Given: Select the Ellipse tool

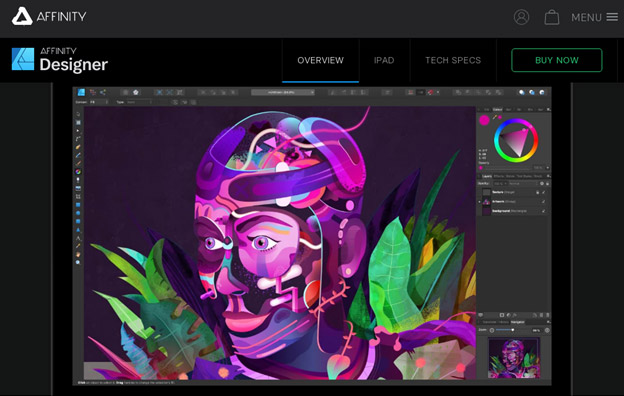Looking at the screenshot, I should [78, 213].
